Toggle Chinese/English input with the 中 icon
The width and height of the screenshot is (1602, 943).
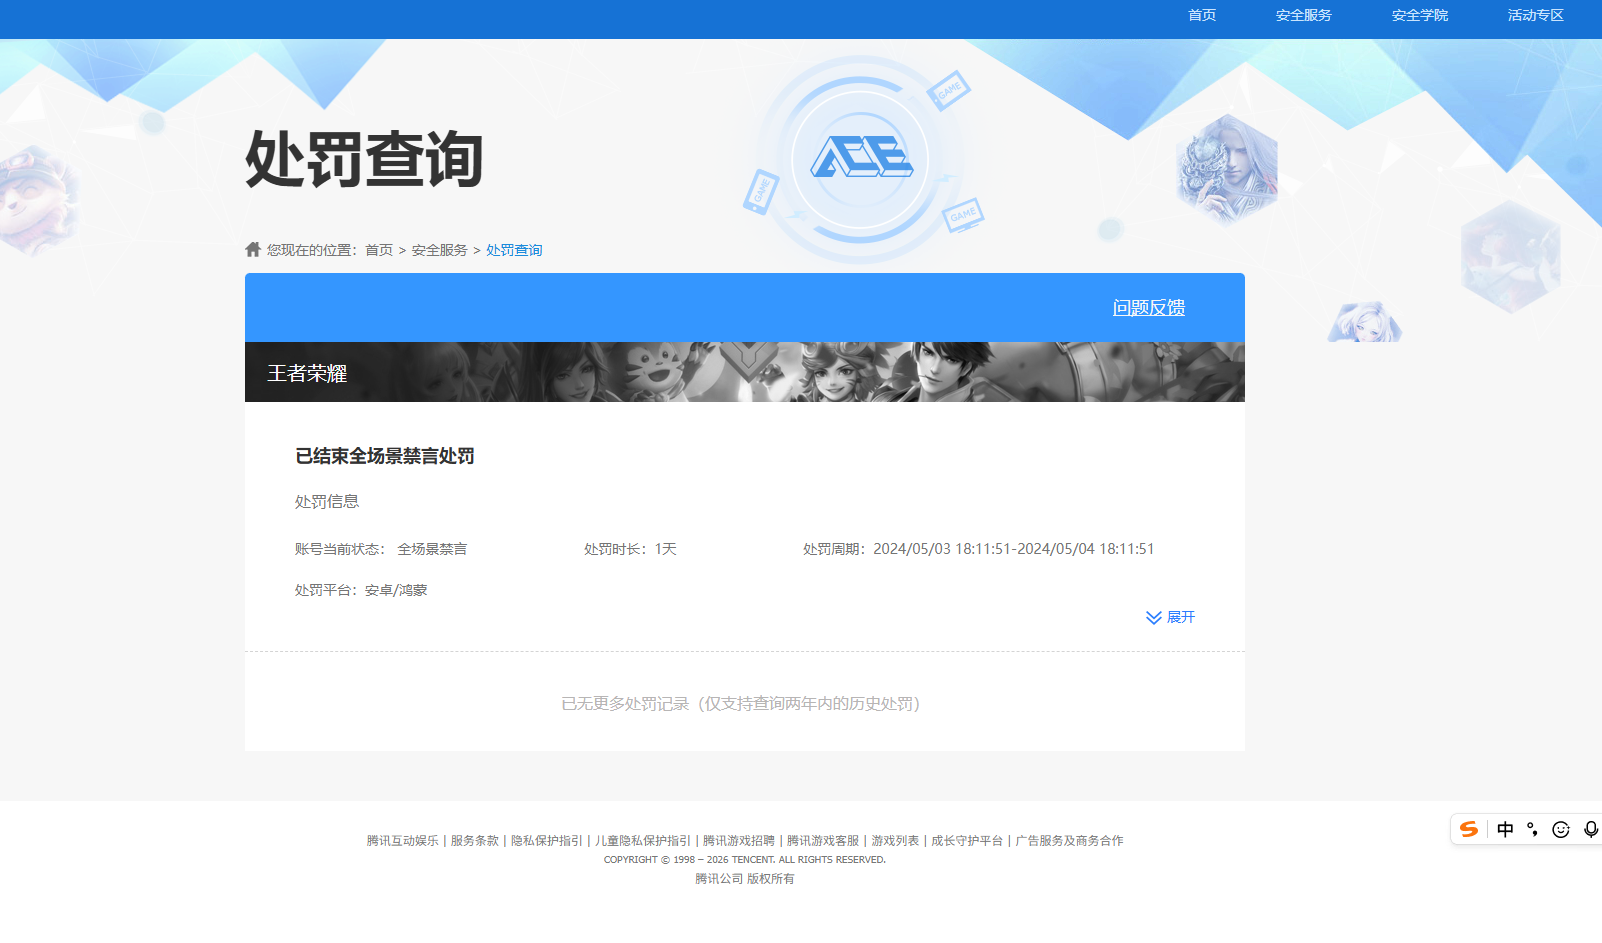coord(1504,829)
